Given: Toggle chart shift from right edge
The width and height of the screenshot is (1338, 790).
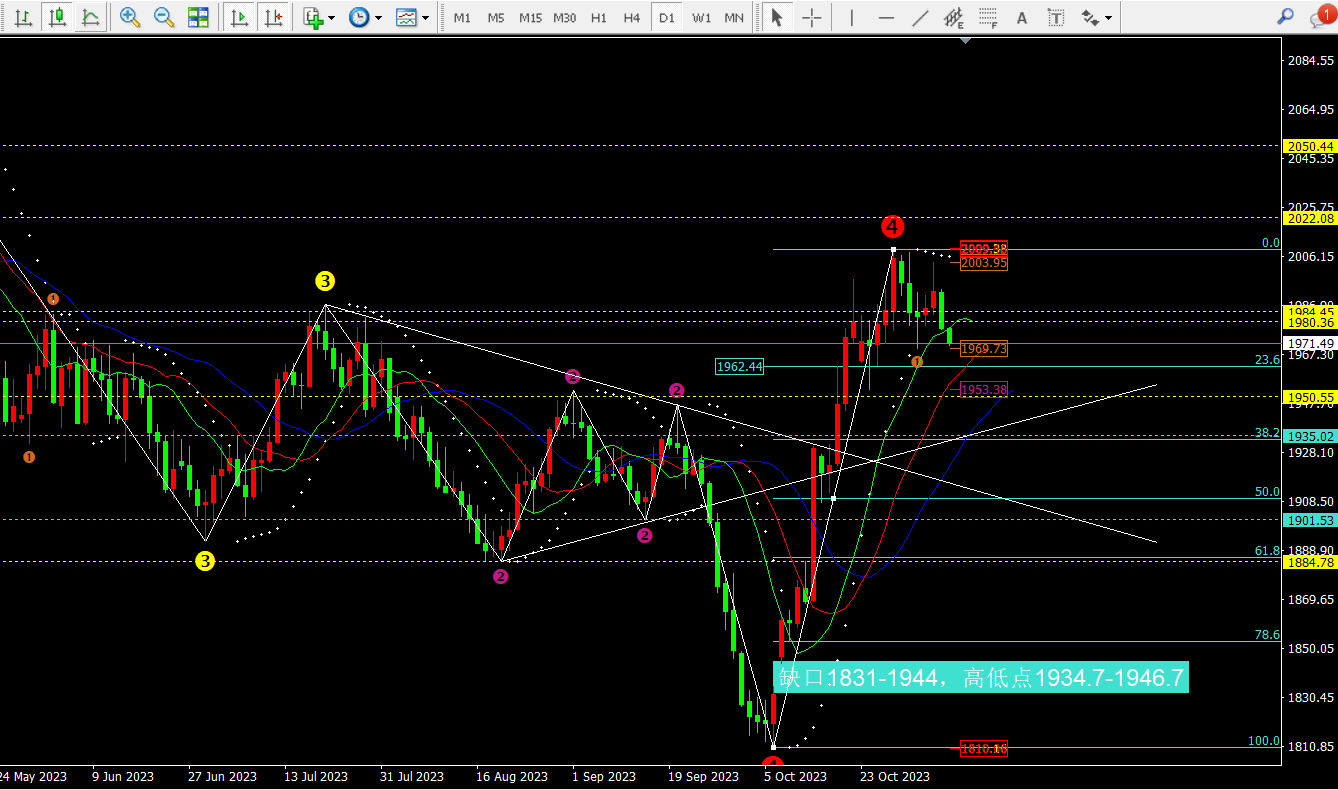Looking at the screenshot, I should click(272, 17).
